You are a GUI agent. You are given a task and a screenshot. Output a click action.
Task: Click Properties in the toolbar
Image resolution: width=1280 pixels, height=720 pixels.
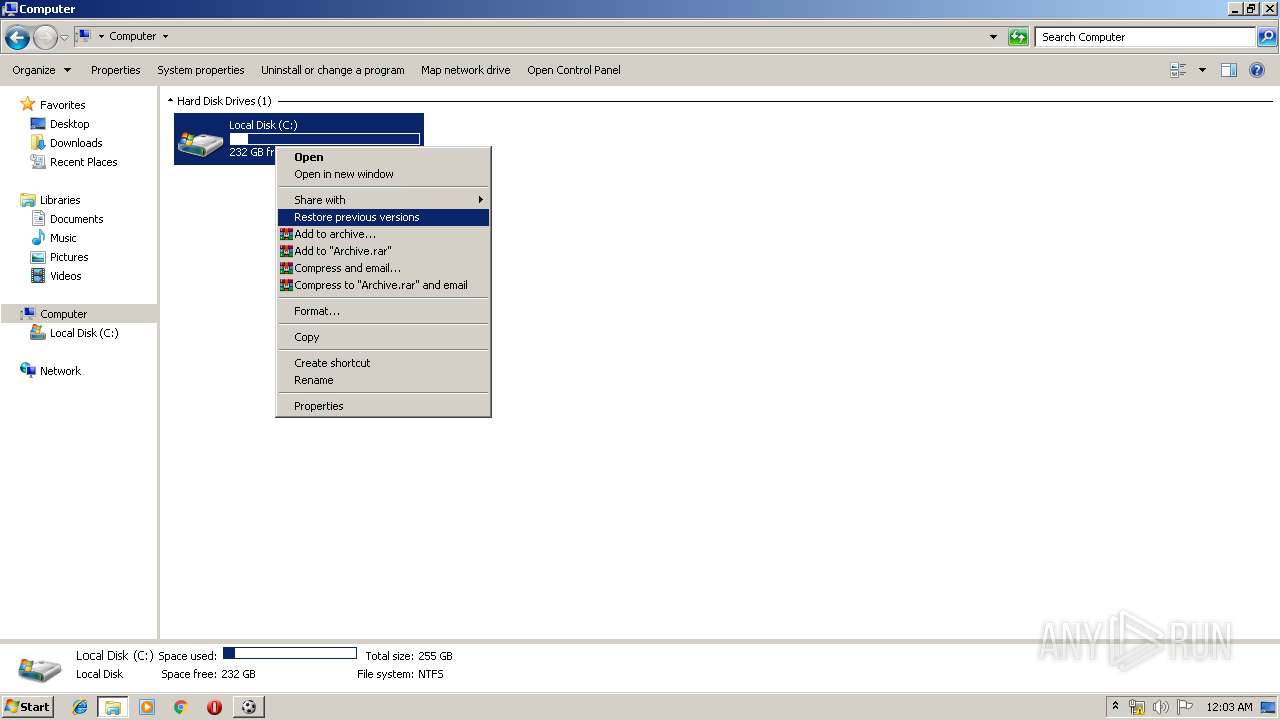pos(115,70)
